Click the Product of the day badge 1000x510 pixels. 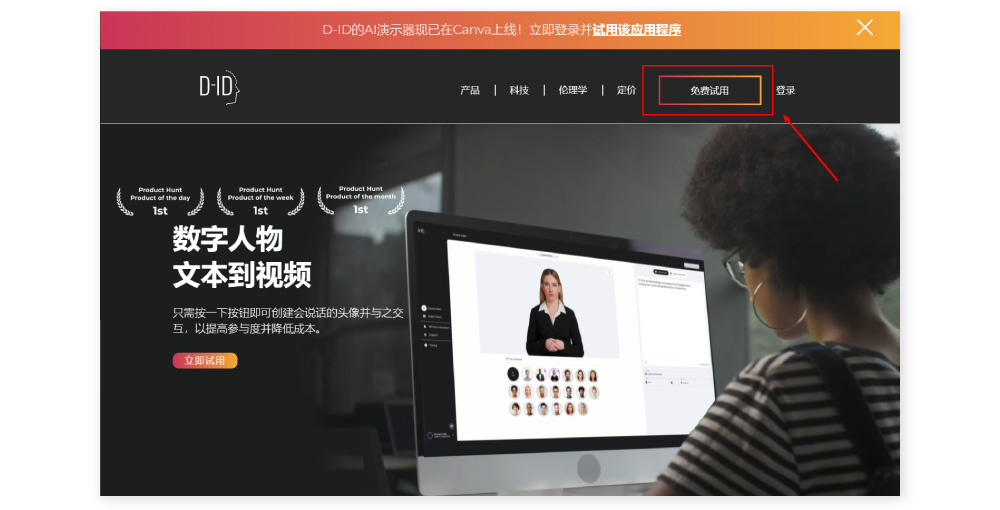[x=160, y=201]
